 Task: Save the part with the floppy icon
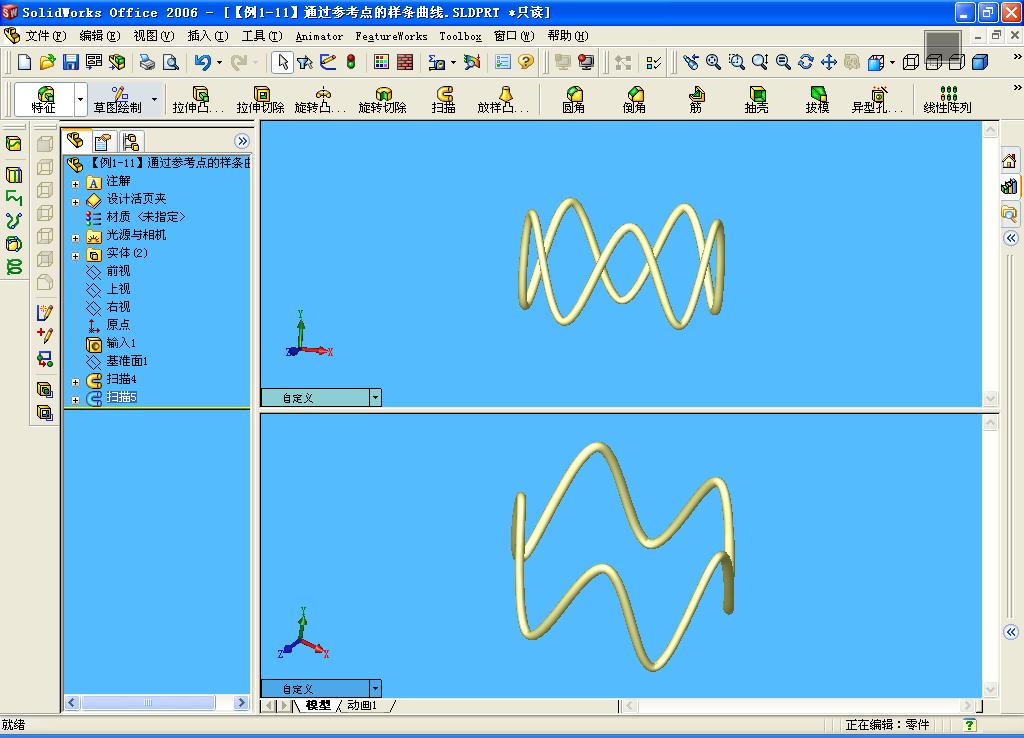[71, 62]
